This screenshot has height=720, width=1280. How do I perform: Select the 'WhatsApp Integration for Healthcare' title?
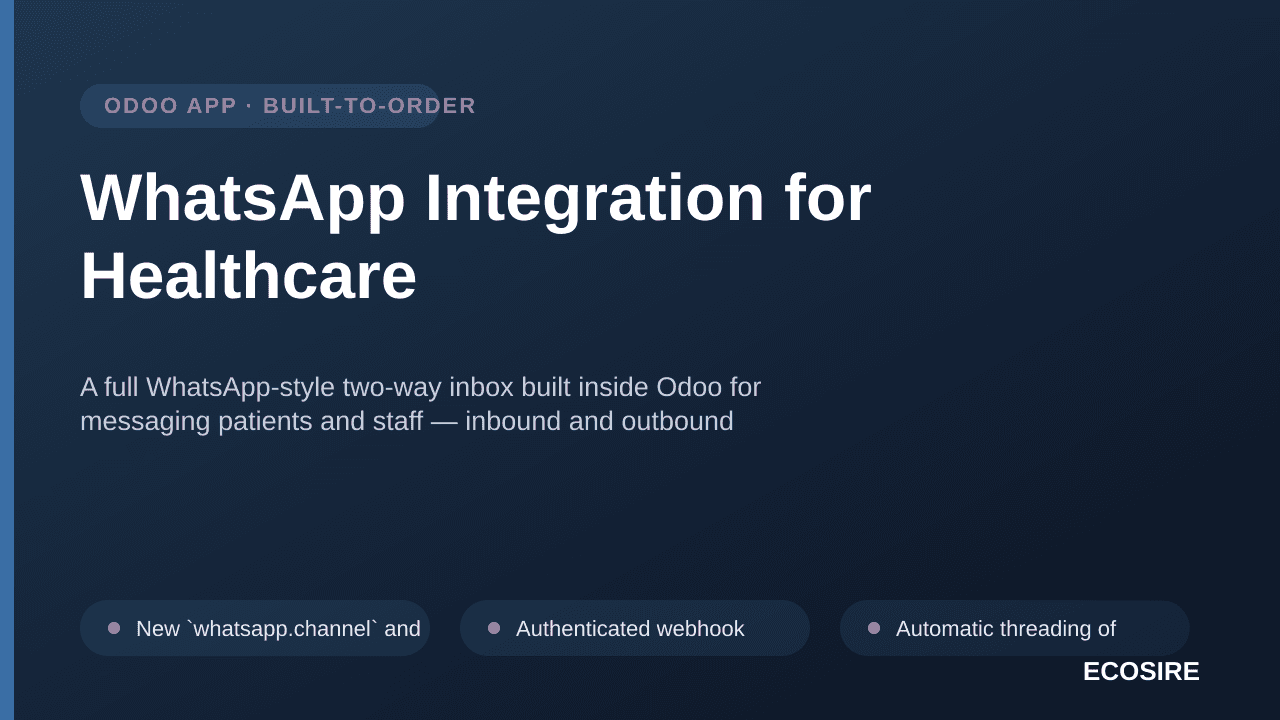click(476, 236)
